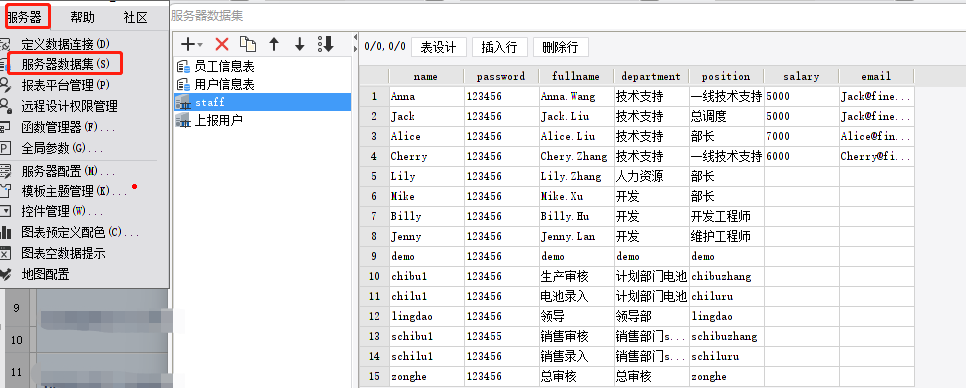Viewport: 966px width, 388px height.
Task: Select the position cell 总调度
Action: tap(726, 116)
